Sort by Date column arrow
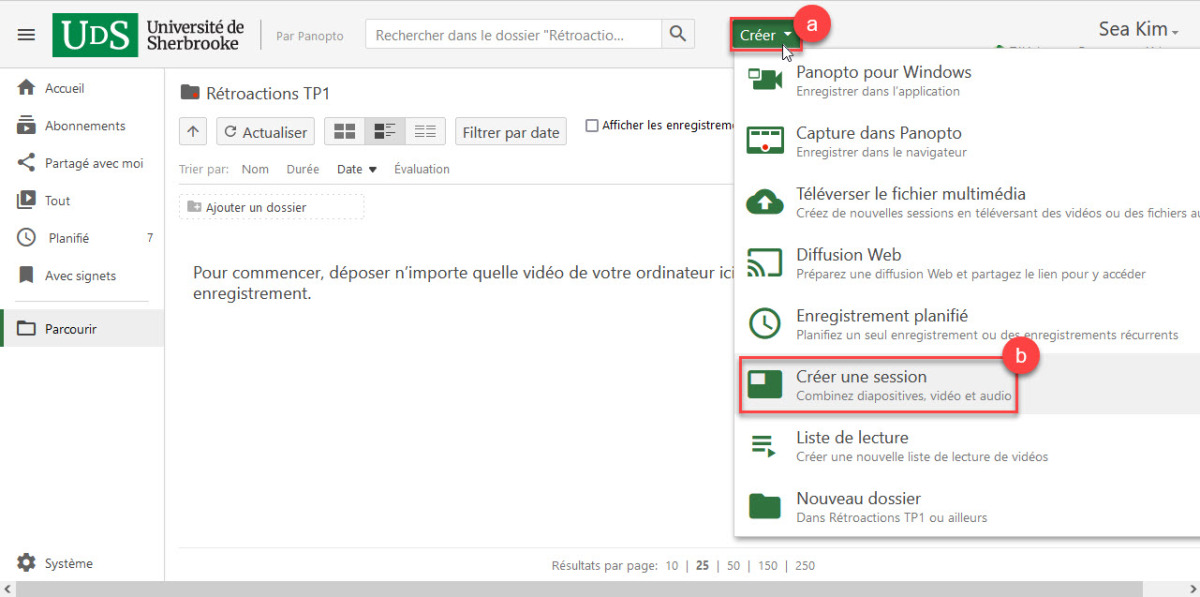 coord(373,170)
